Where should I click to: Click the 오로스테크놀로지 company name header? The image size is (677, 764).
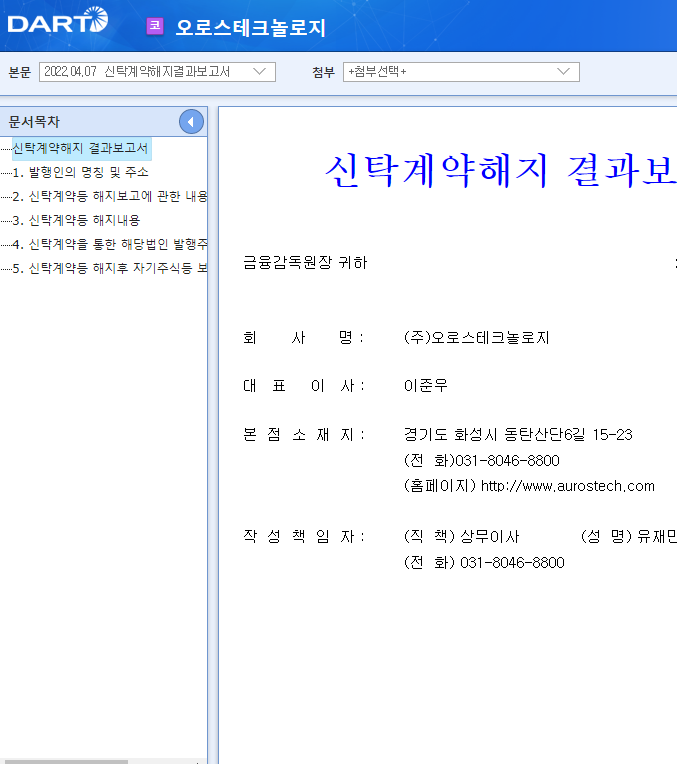pos(251,27)
